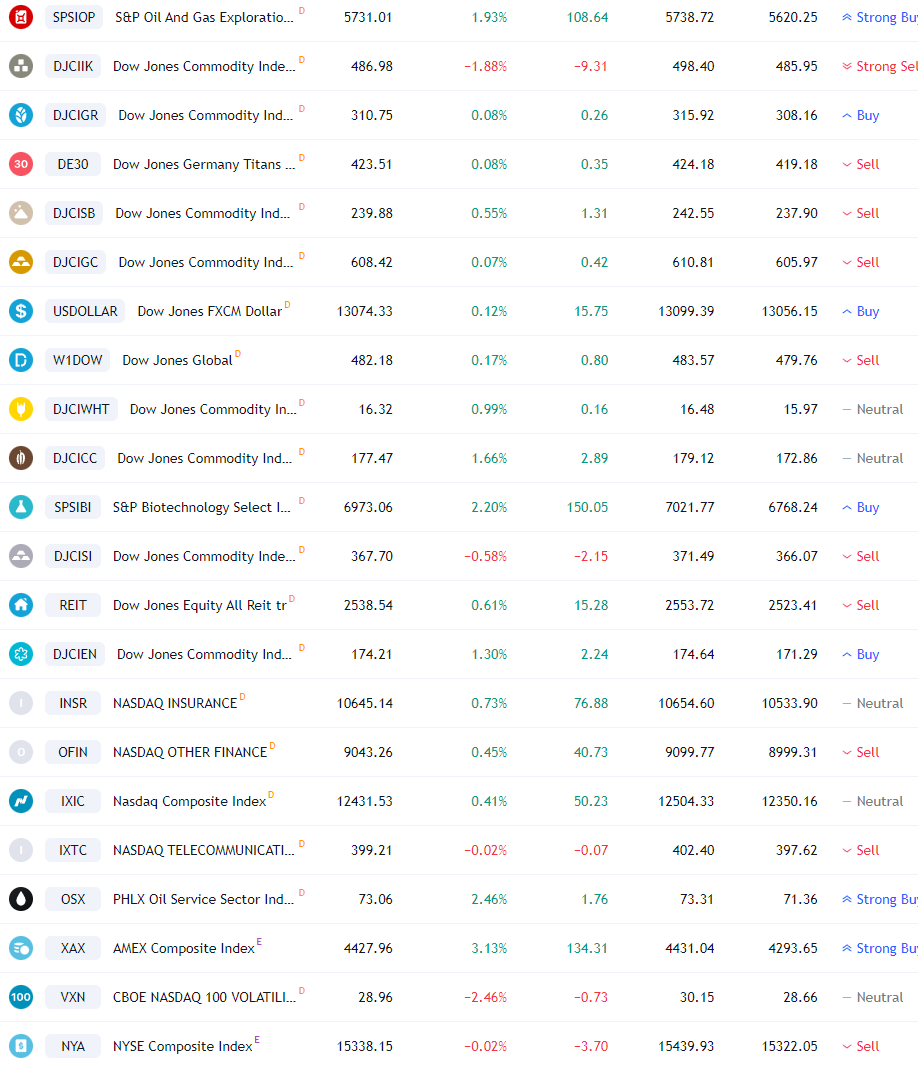
Task: Click the XAX light blue logo icon
Action: pos(21,949)
